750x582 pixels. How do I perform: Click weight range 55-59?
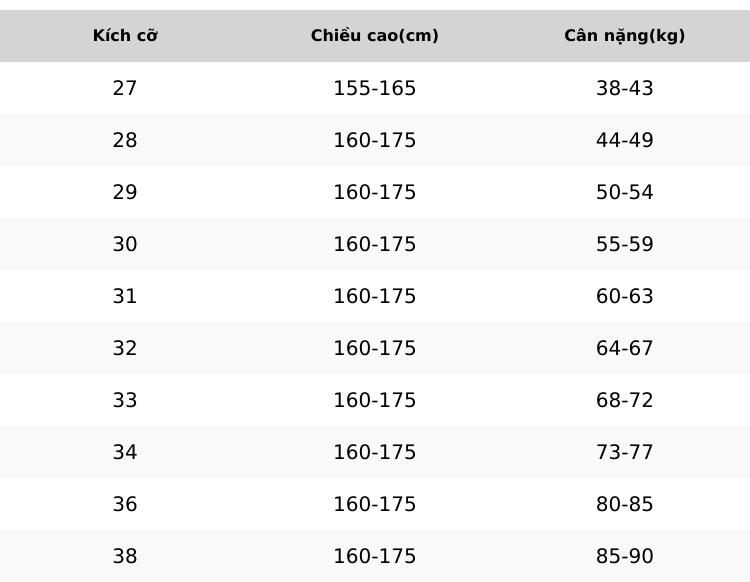624,244
